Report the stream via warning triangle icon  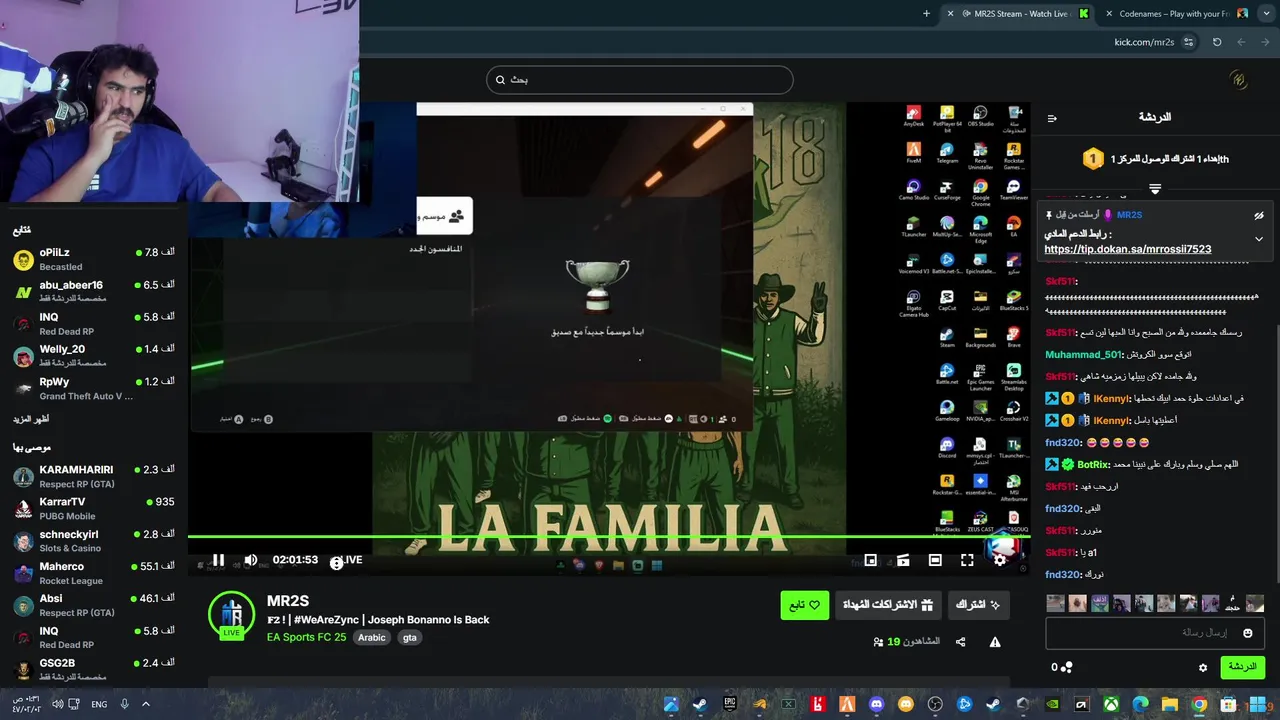995,642
